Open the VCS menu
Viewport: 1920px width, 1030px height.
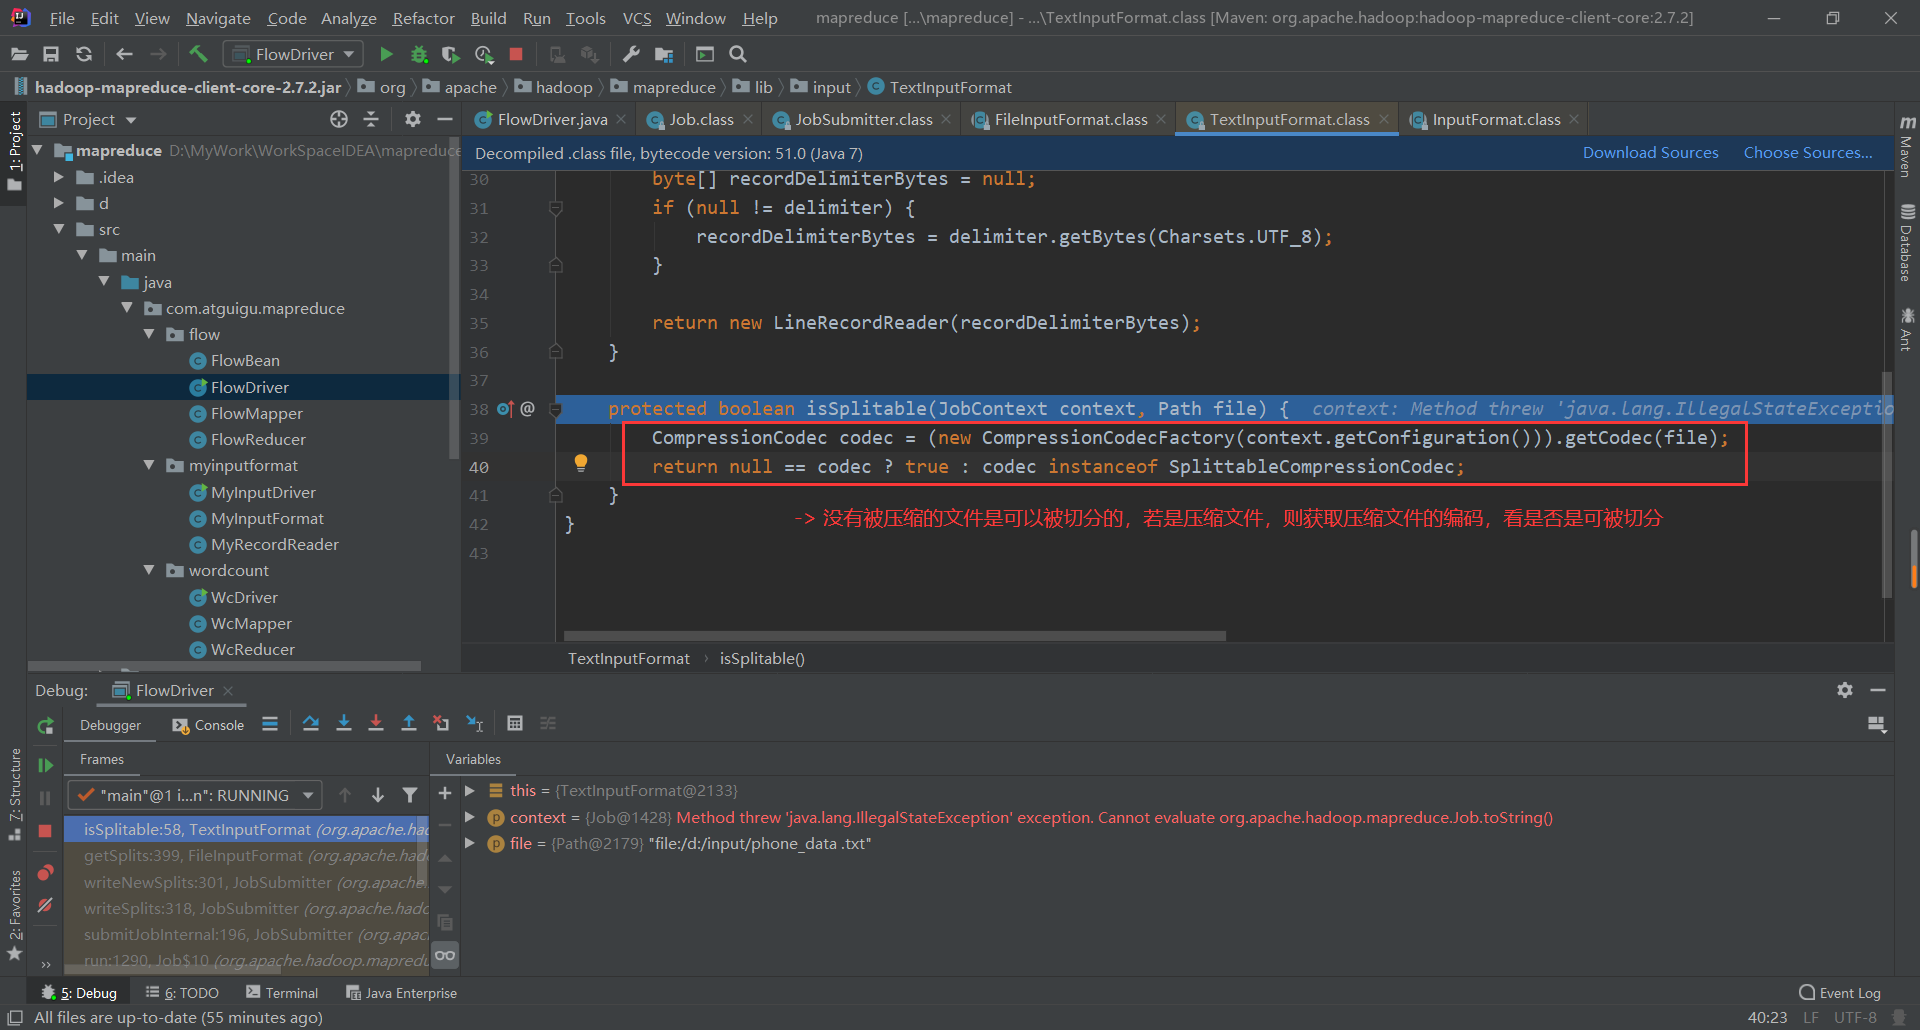[637, 18]
